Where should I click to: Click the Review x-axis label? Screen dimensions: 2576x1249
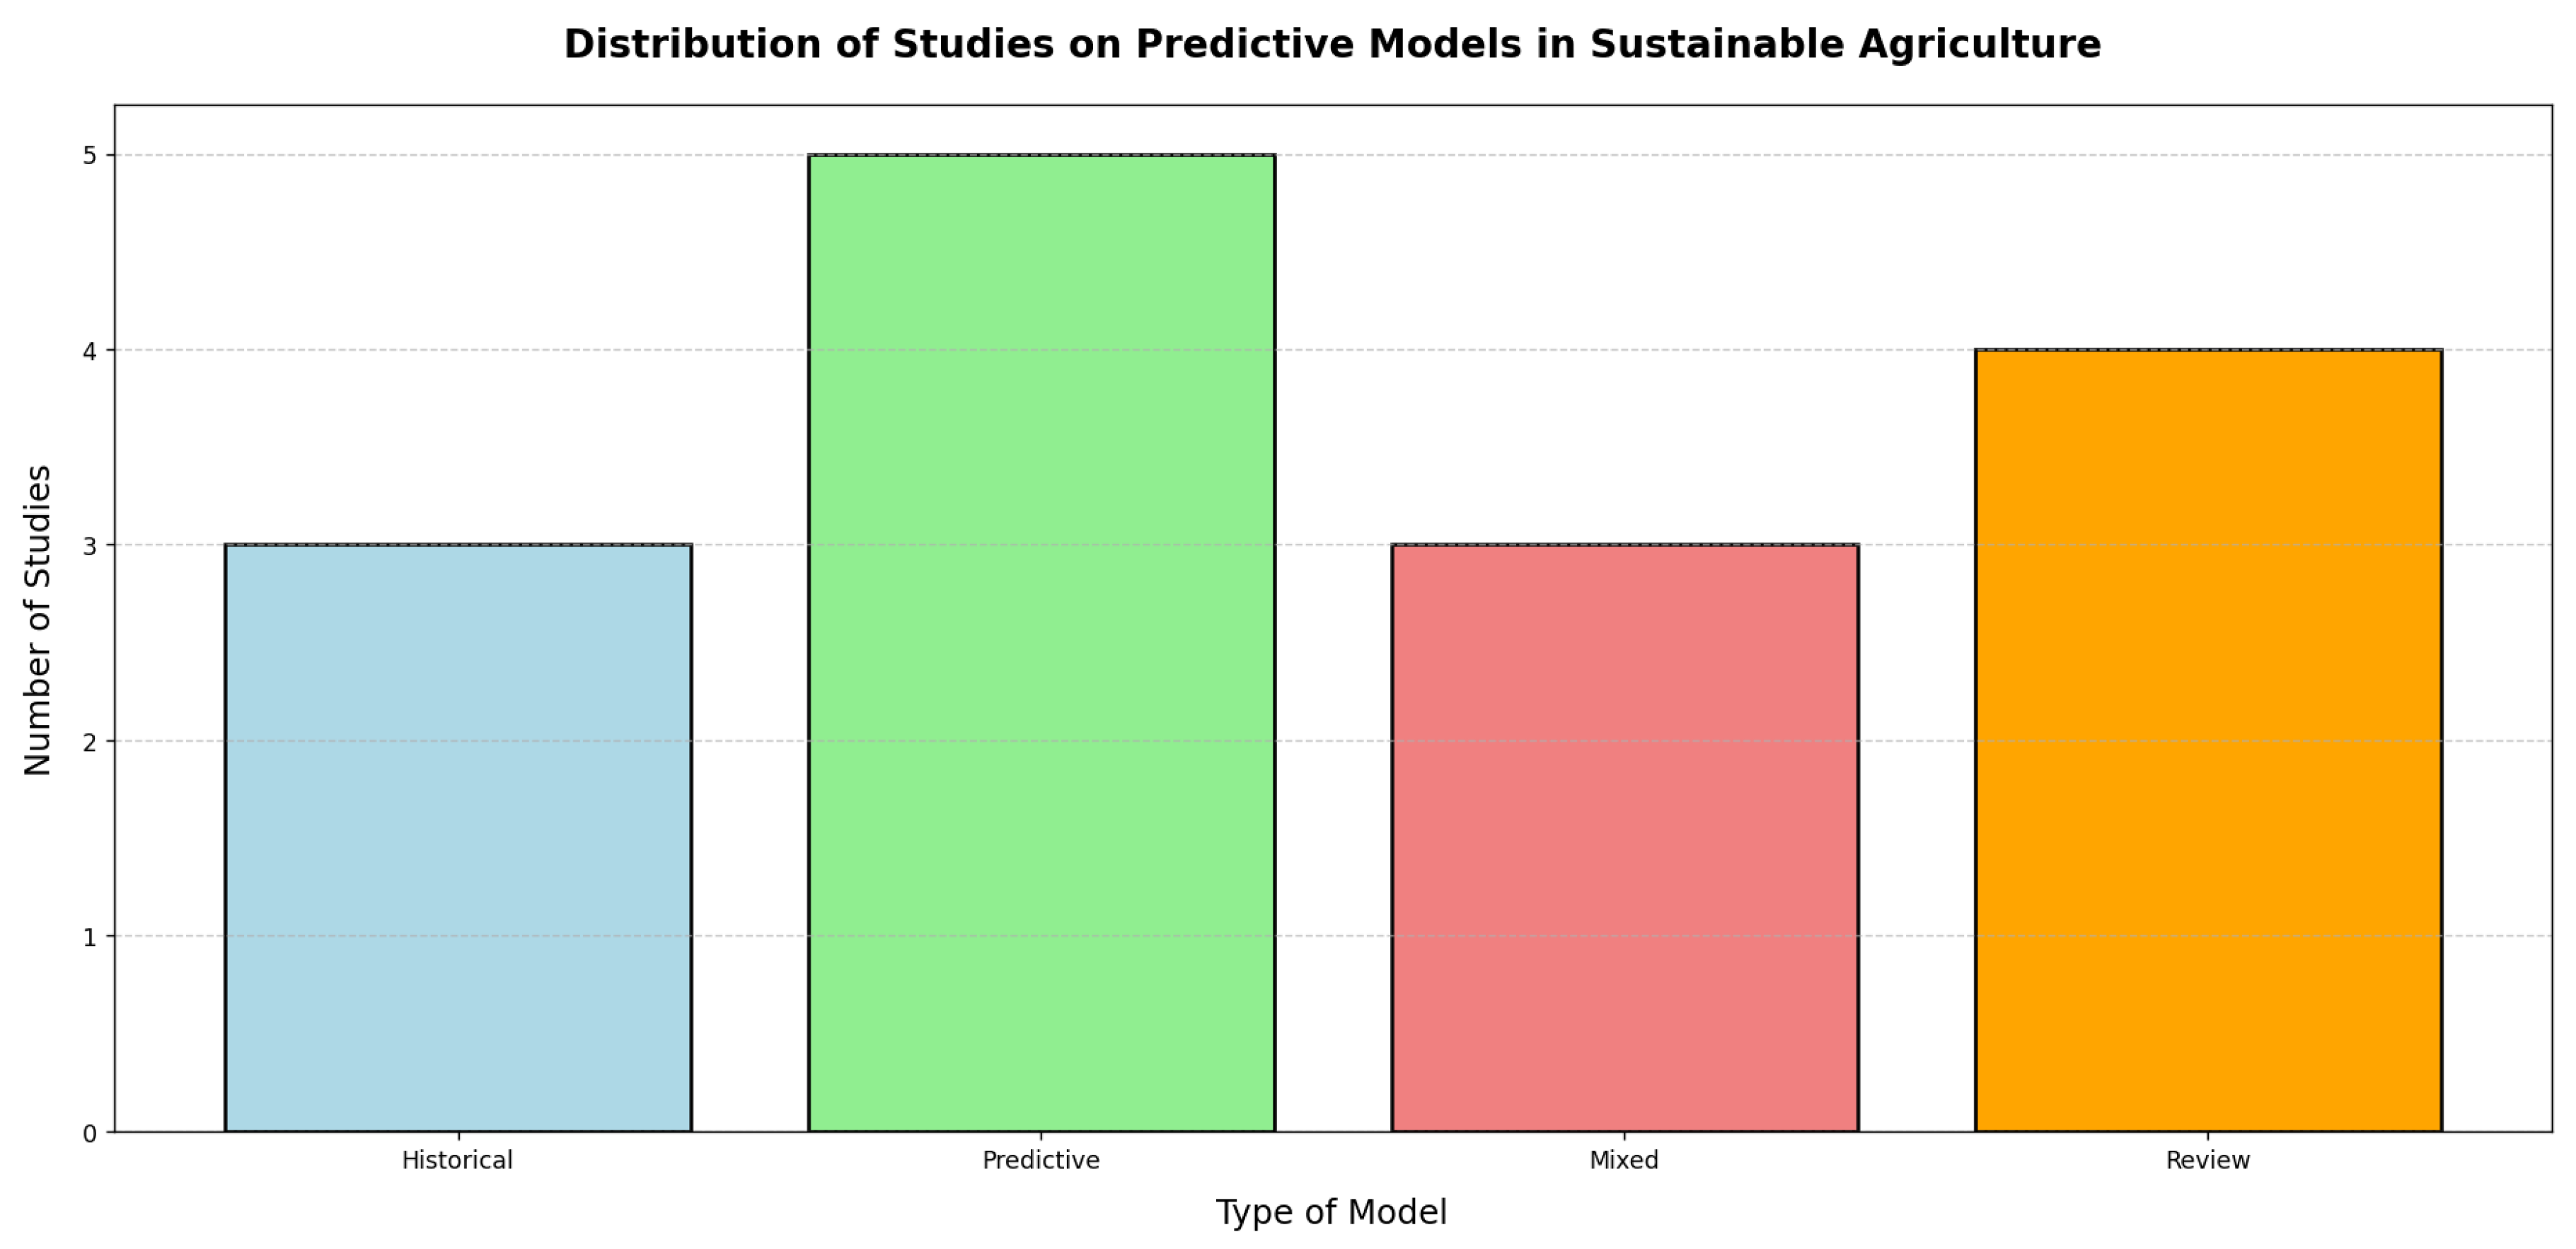coord(2208,1160)
